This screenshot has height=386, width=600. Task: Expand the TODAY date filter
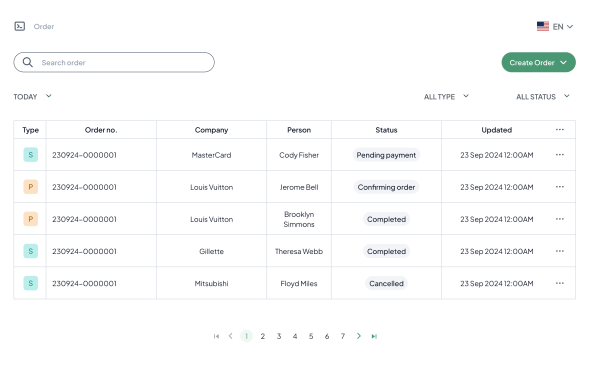pos(33,96)
